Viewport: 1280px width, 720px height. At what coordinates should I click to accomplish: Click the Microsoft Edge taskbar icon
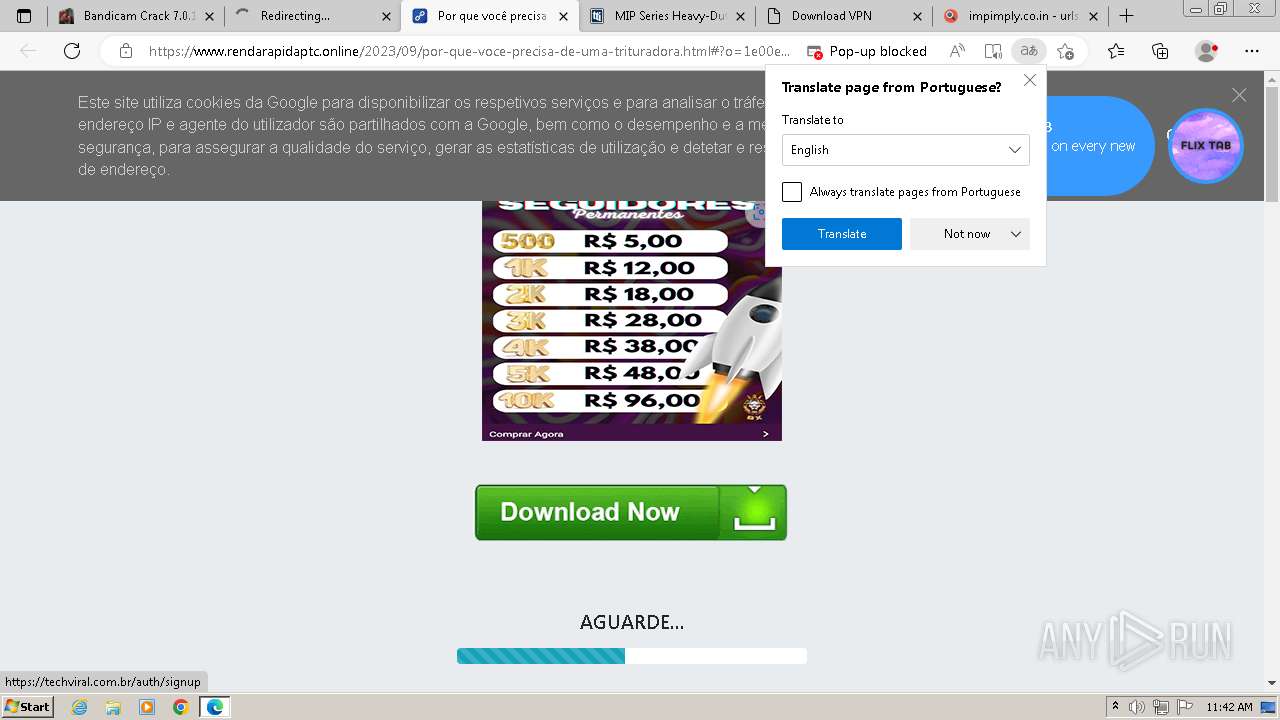[214, 707]
